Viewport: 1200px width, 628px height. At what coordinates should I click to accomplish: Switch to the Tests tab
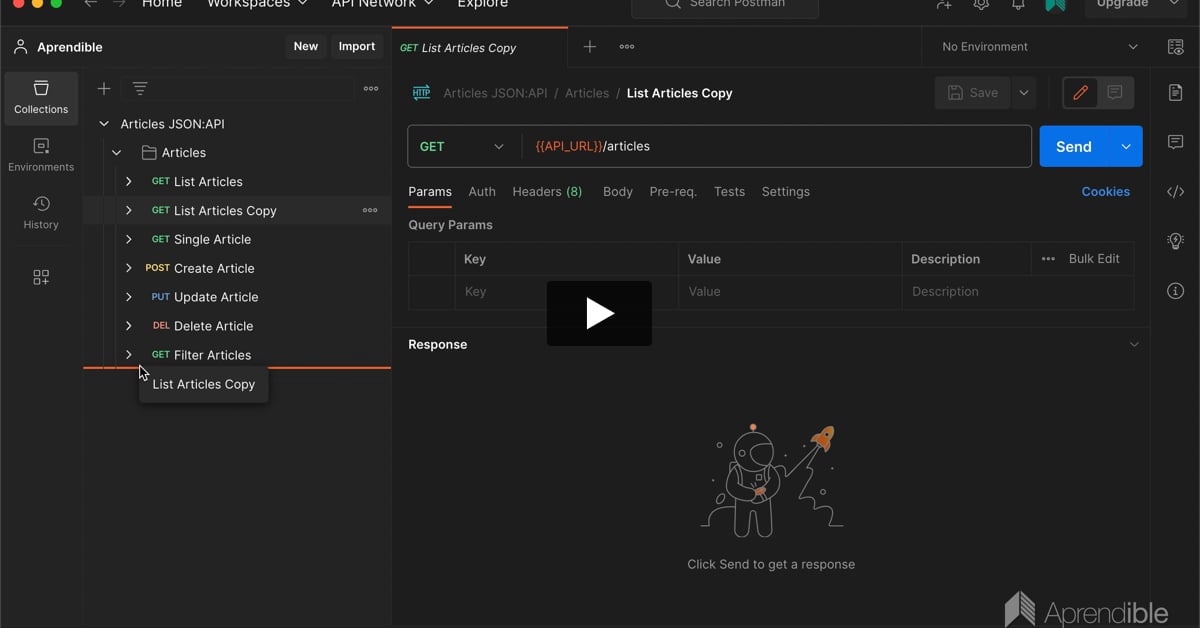(x=729, y=192)
